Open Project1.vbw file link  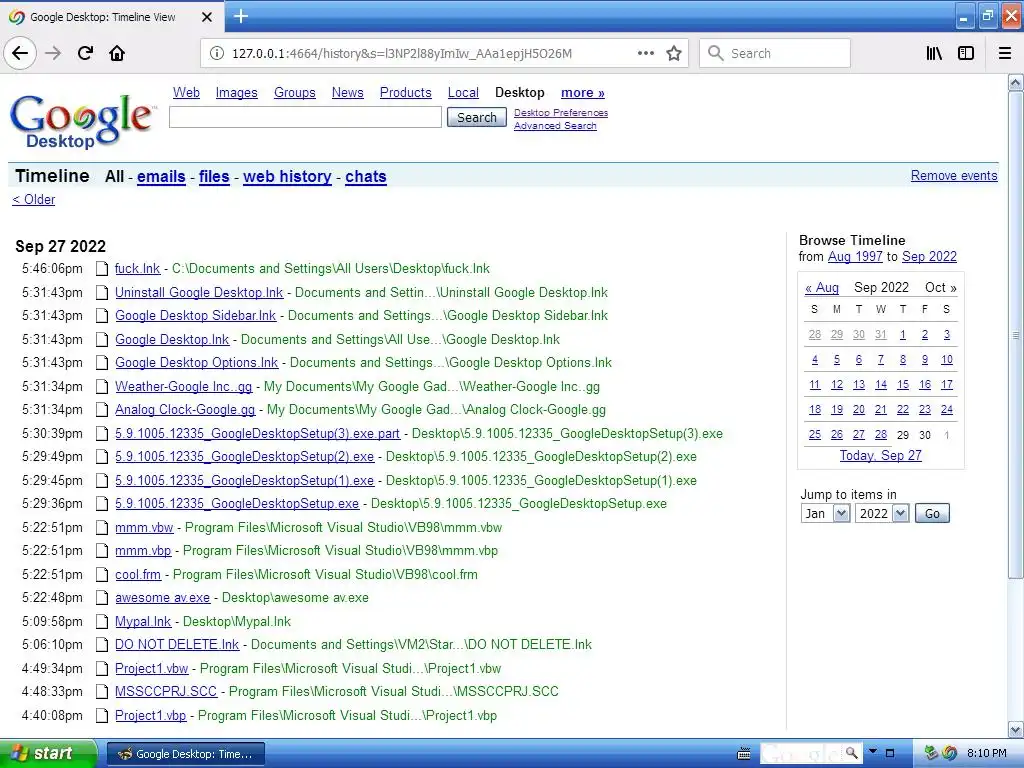[x=152, y=668]
